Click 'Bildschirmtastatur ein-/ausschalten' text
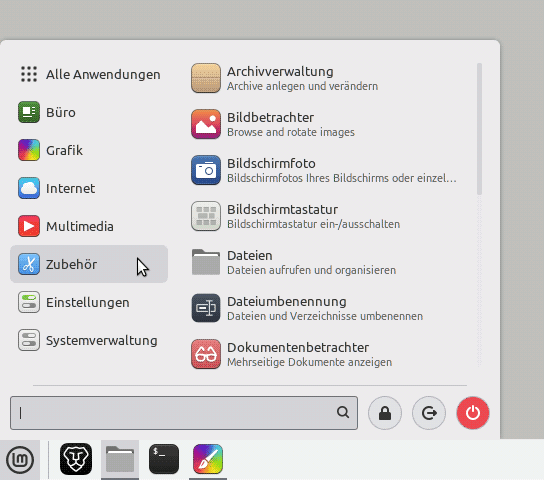 [313, 224]
